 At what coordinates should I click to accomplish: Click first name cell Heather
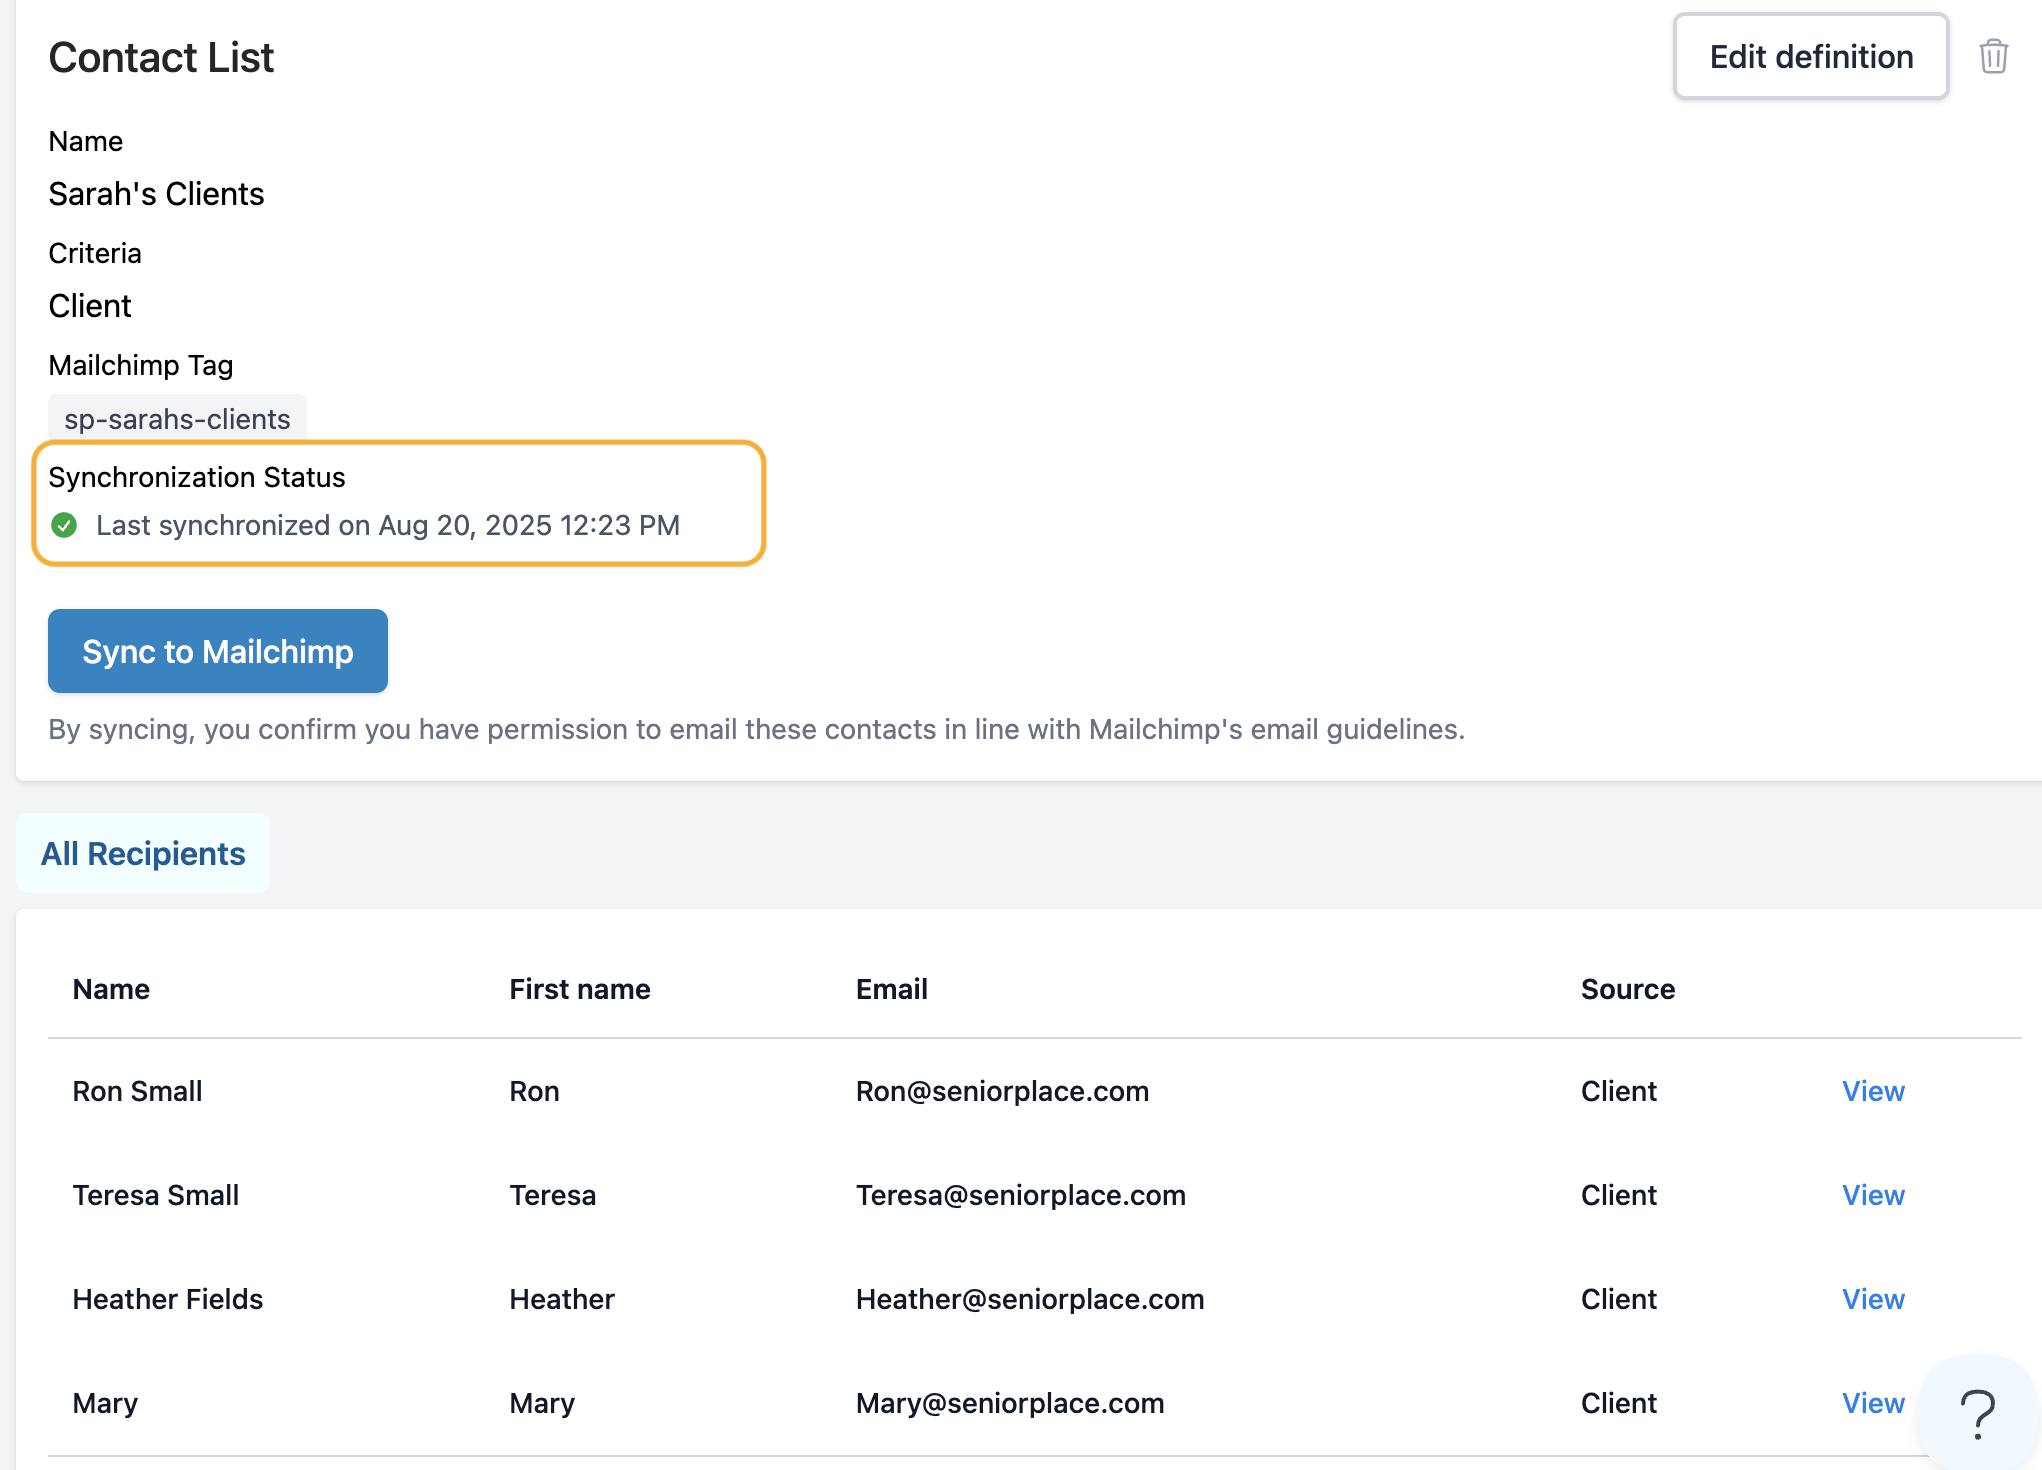point(562,1299)
